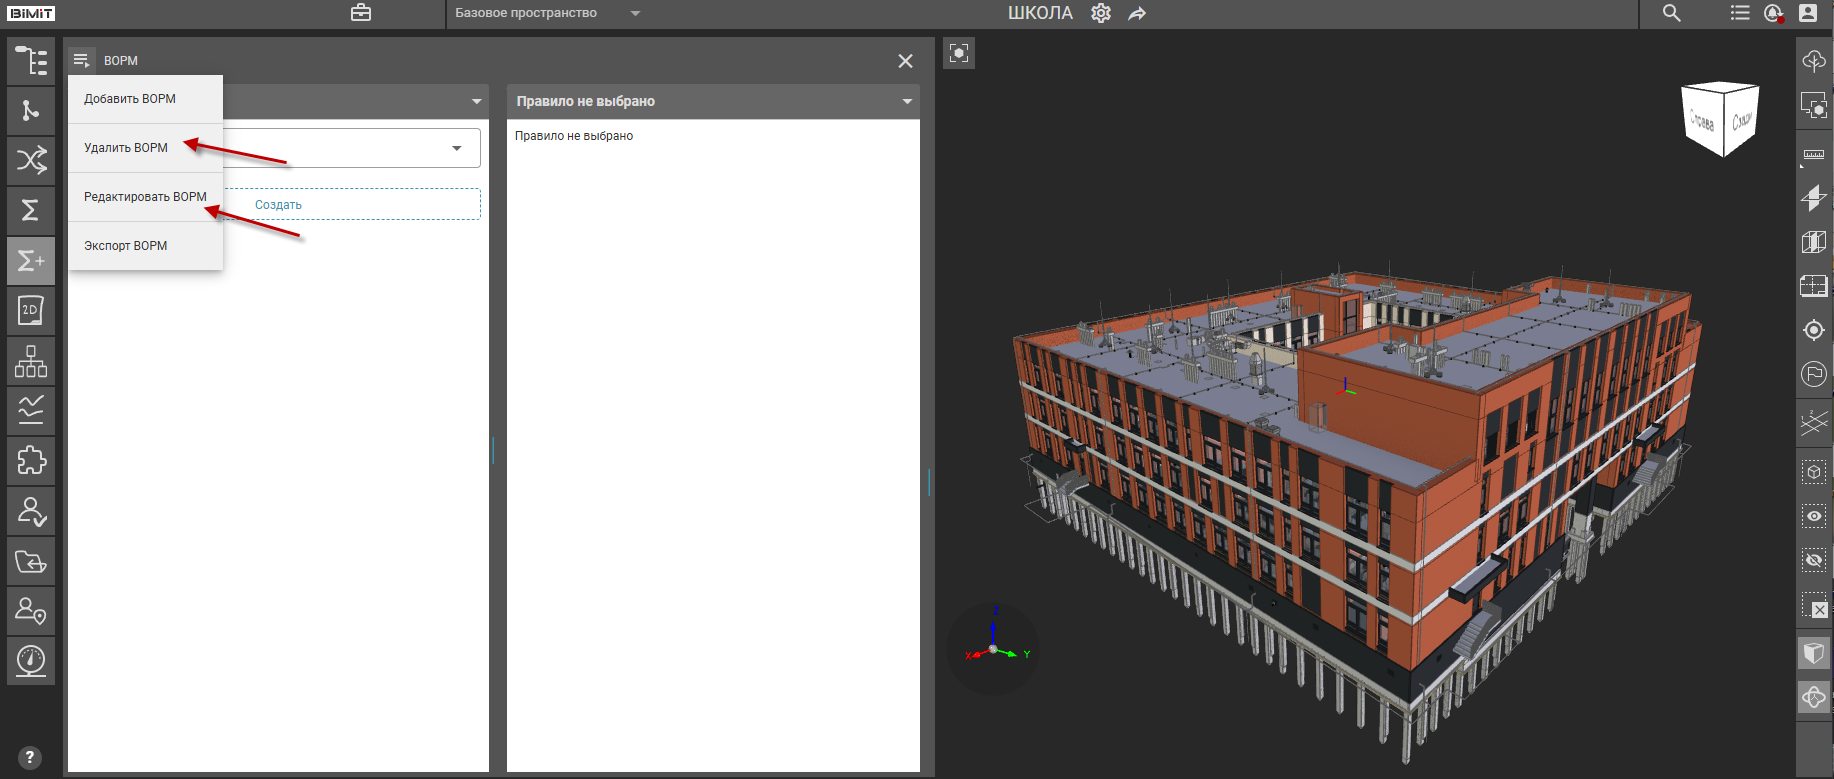Click the Sigma summation tool icon
The height and width of the screenshot is (779, 1834).
[31, 210]
